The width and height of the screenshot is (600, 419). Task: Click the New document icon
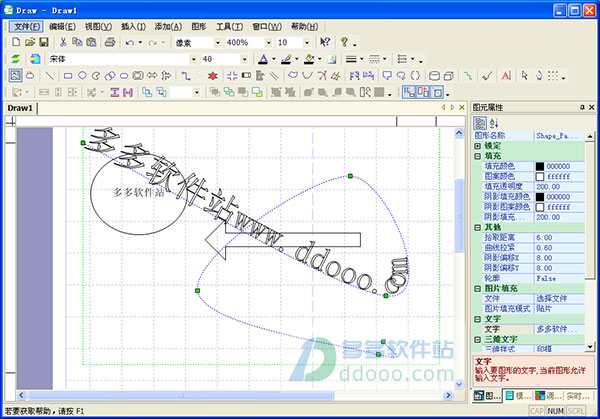click(x=16, y=42)
